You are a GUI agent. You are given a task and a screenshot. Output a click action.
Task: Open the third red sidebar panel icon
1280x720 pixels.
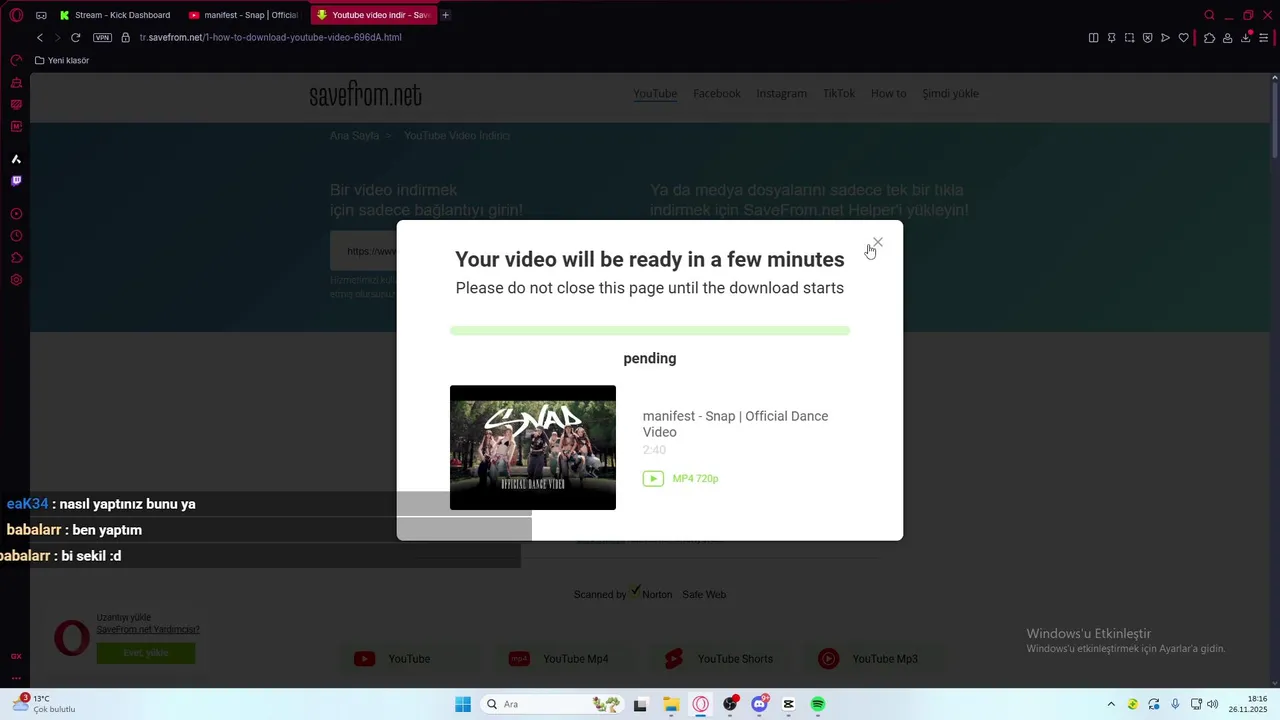[16, 105]
